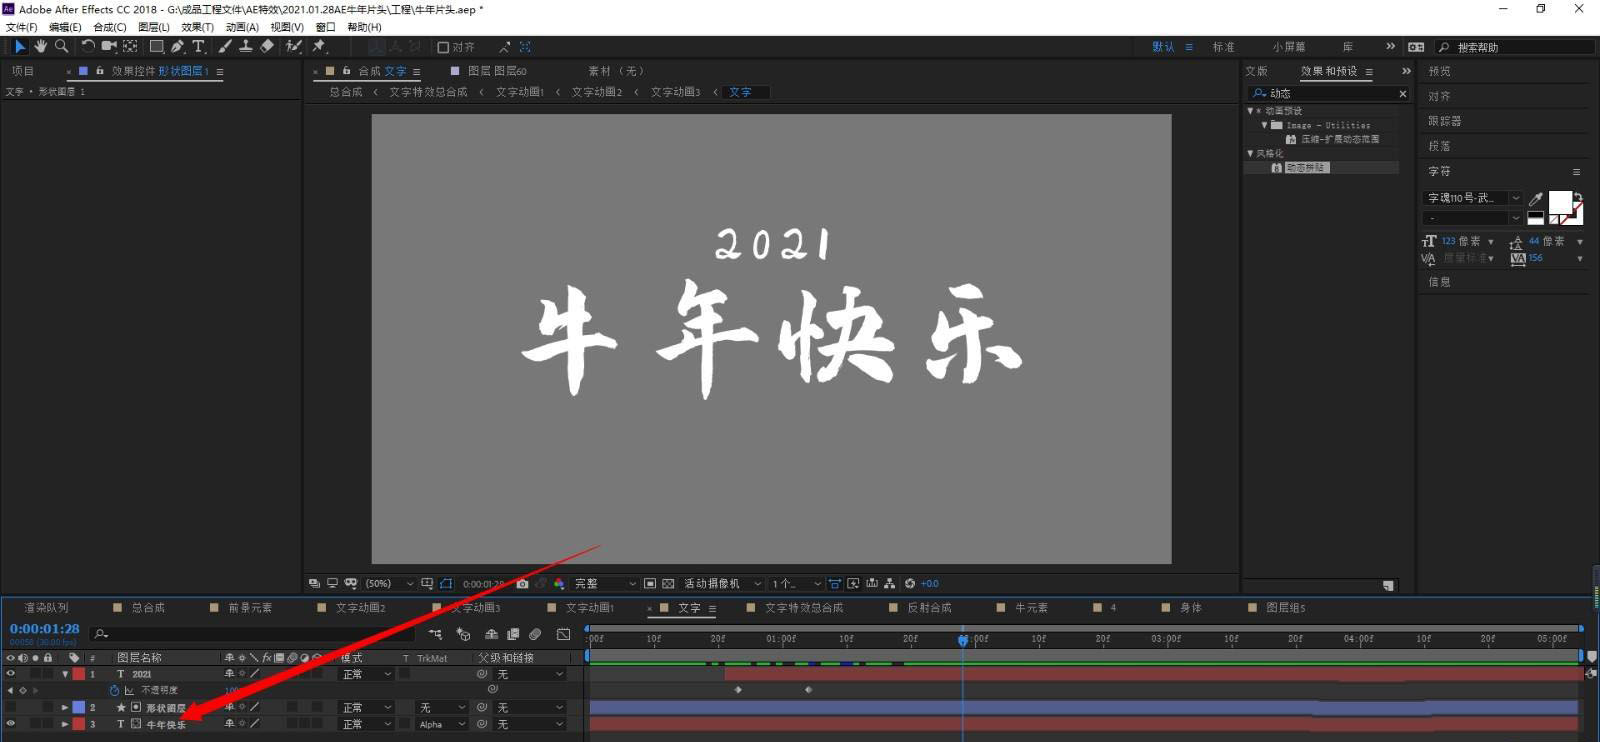Select the Puppet Pin tool
This screenshot has width=1600, height=742.
319,46
